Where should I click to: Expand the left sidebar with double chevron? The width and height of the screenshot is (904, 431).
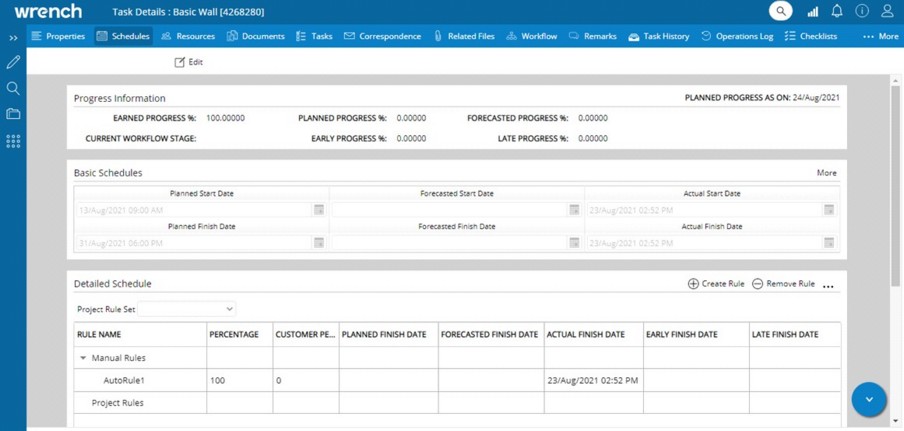pos(13,37)
